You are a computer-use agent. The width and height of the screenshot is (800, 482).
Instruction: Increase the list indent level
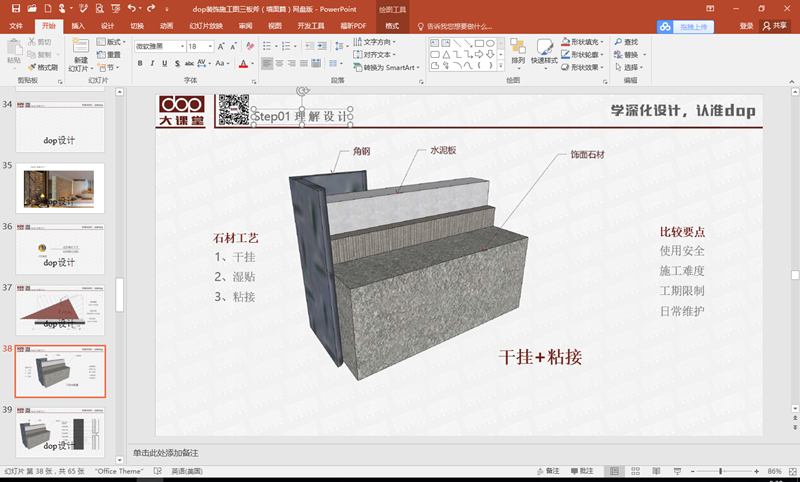click(x=322, y=46)
